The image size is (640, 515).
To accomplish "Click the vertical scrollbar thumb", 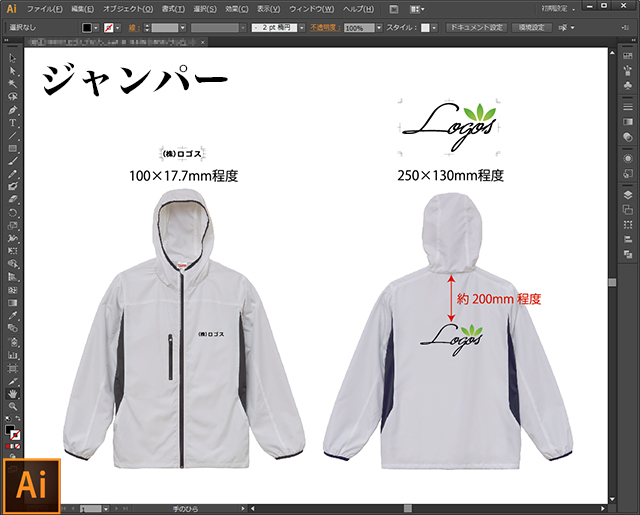I will 612,282.
